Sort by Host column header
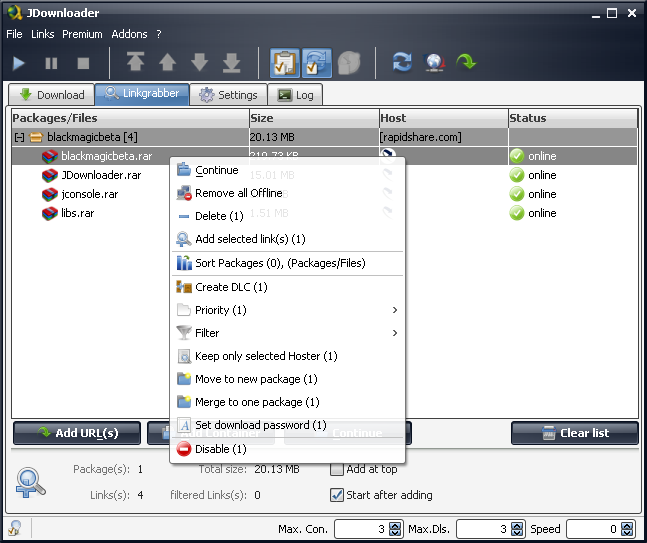 (444, 118)
